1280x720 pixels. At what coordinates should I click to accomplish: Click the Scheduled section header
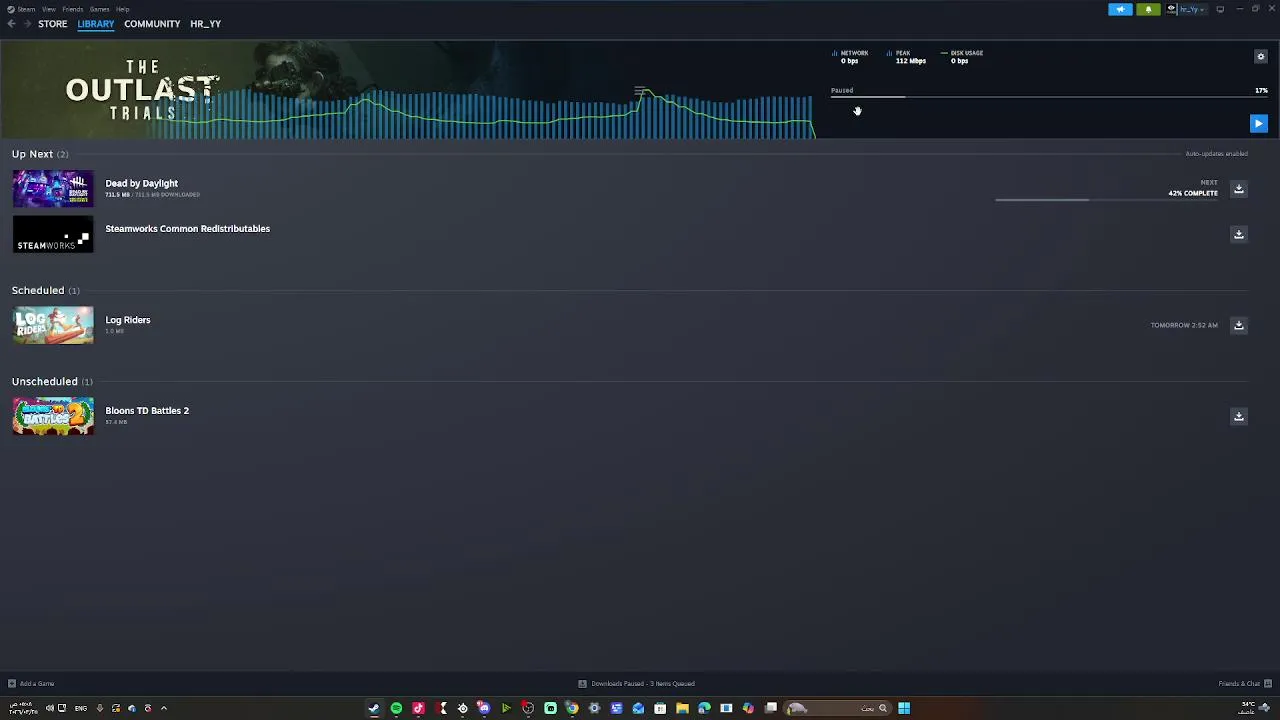45,290
